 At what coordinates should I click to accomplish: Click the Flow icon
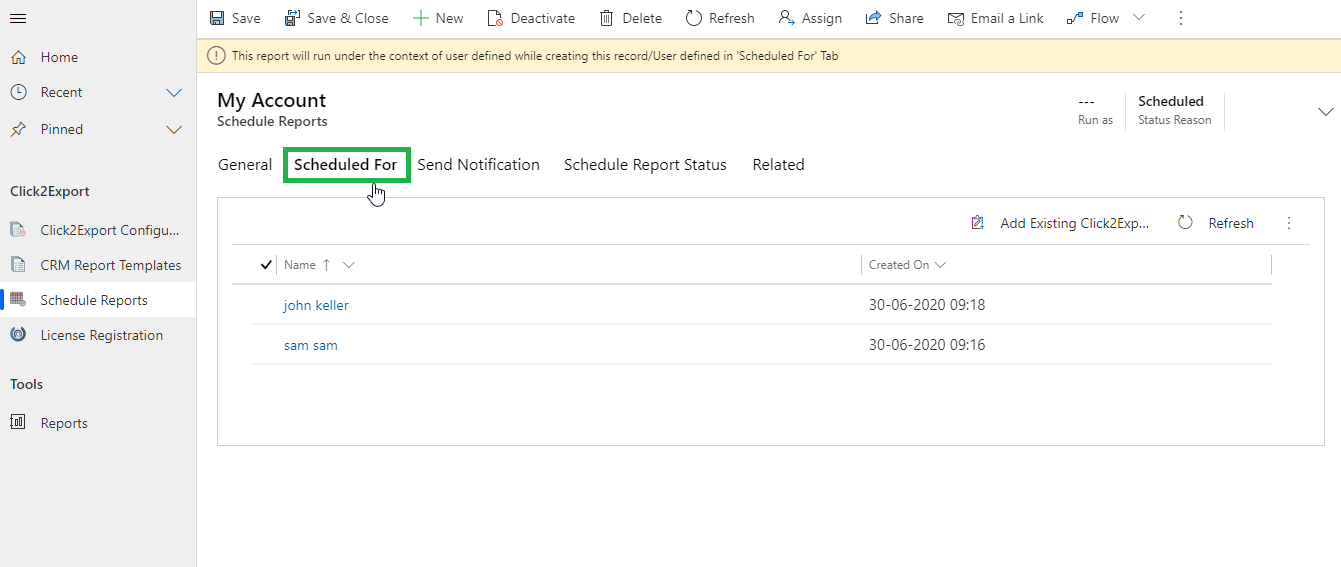[1075, 18]
